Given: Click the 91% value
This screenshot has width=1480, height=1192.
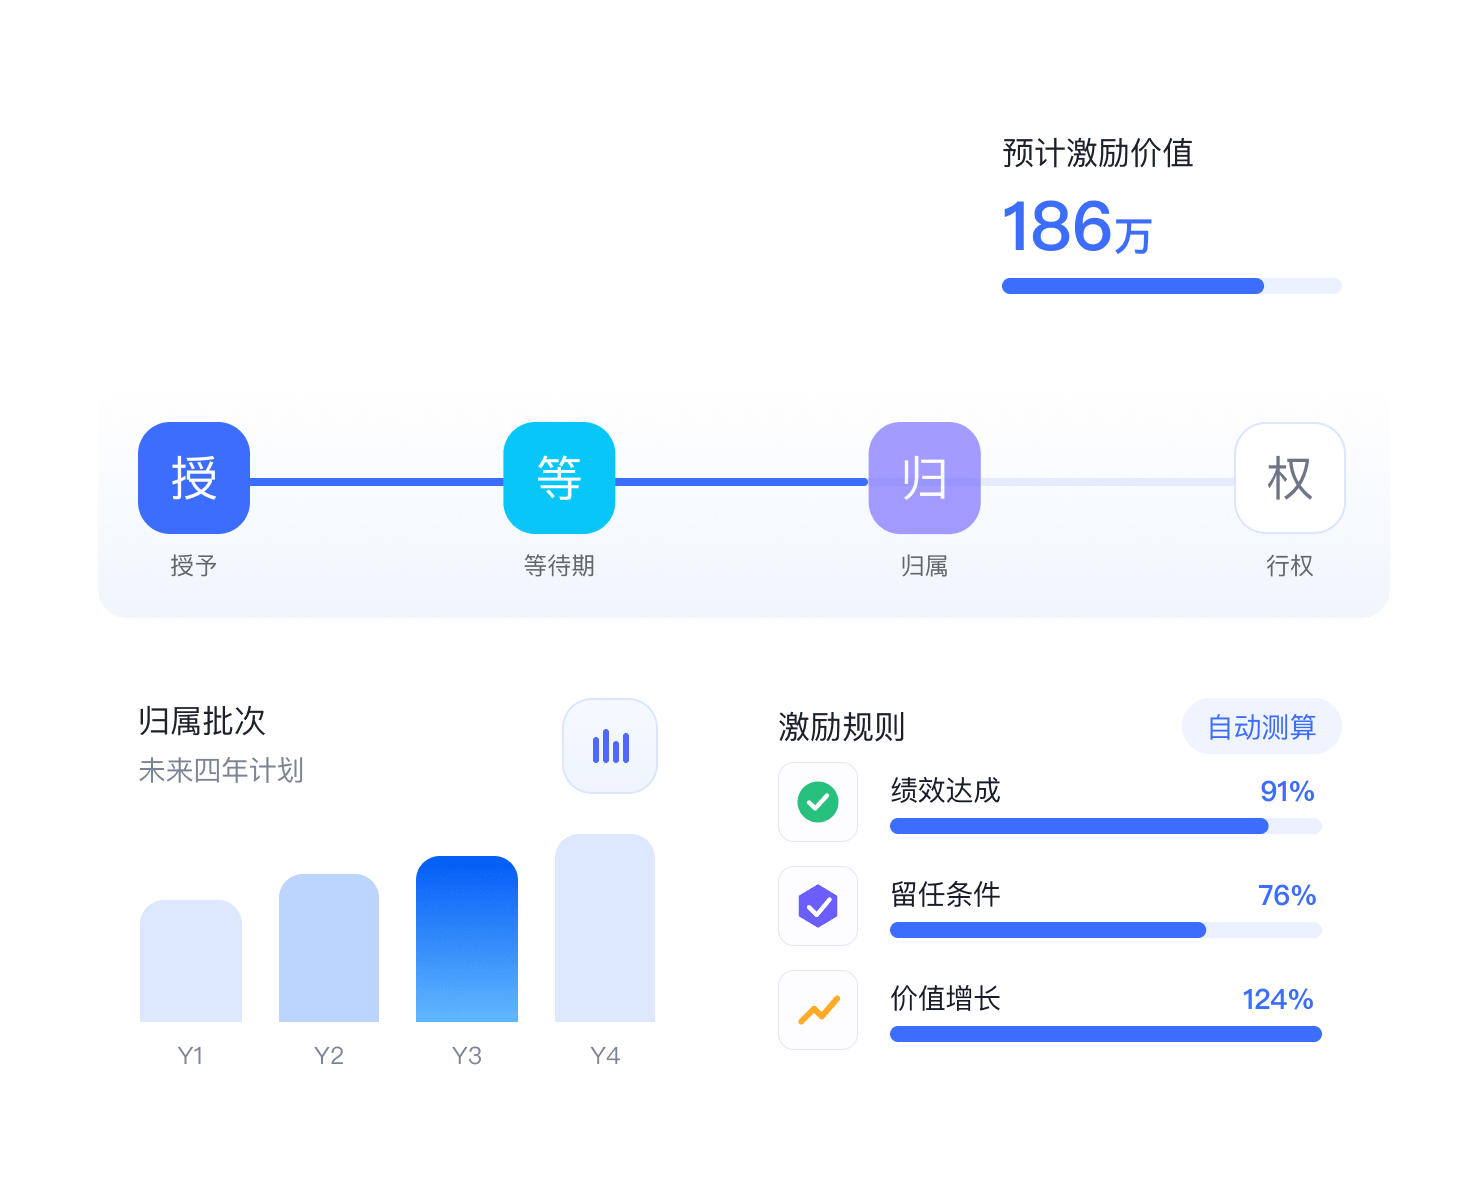Looking at the screenshot, I should coord(1287,791).
